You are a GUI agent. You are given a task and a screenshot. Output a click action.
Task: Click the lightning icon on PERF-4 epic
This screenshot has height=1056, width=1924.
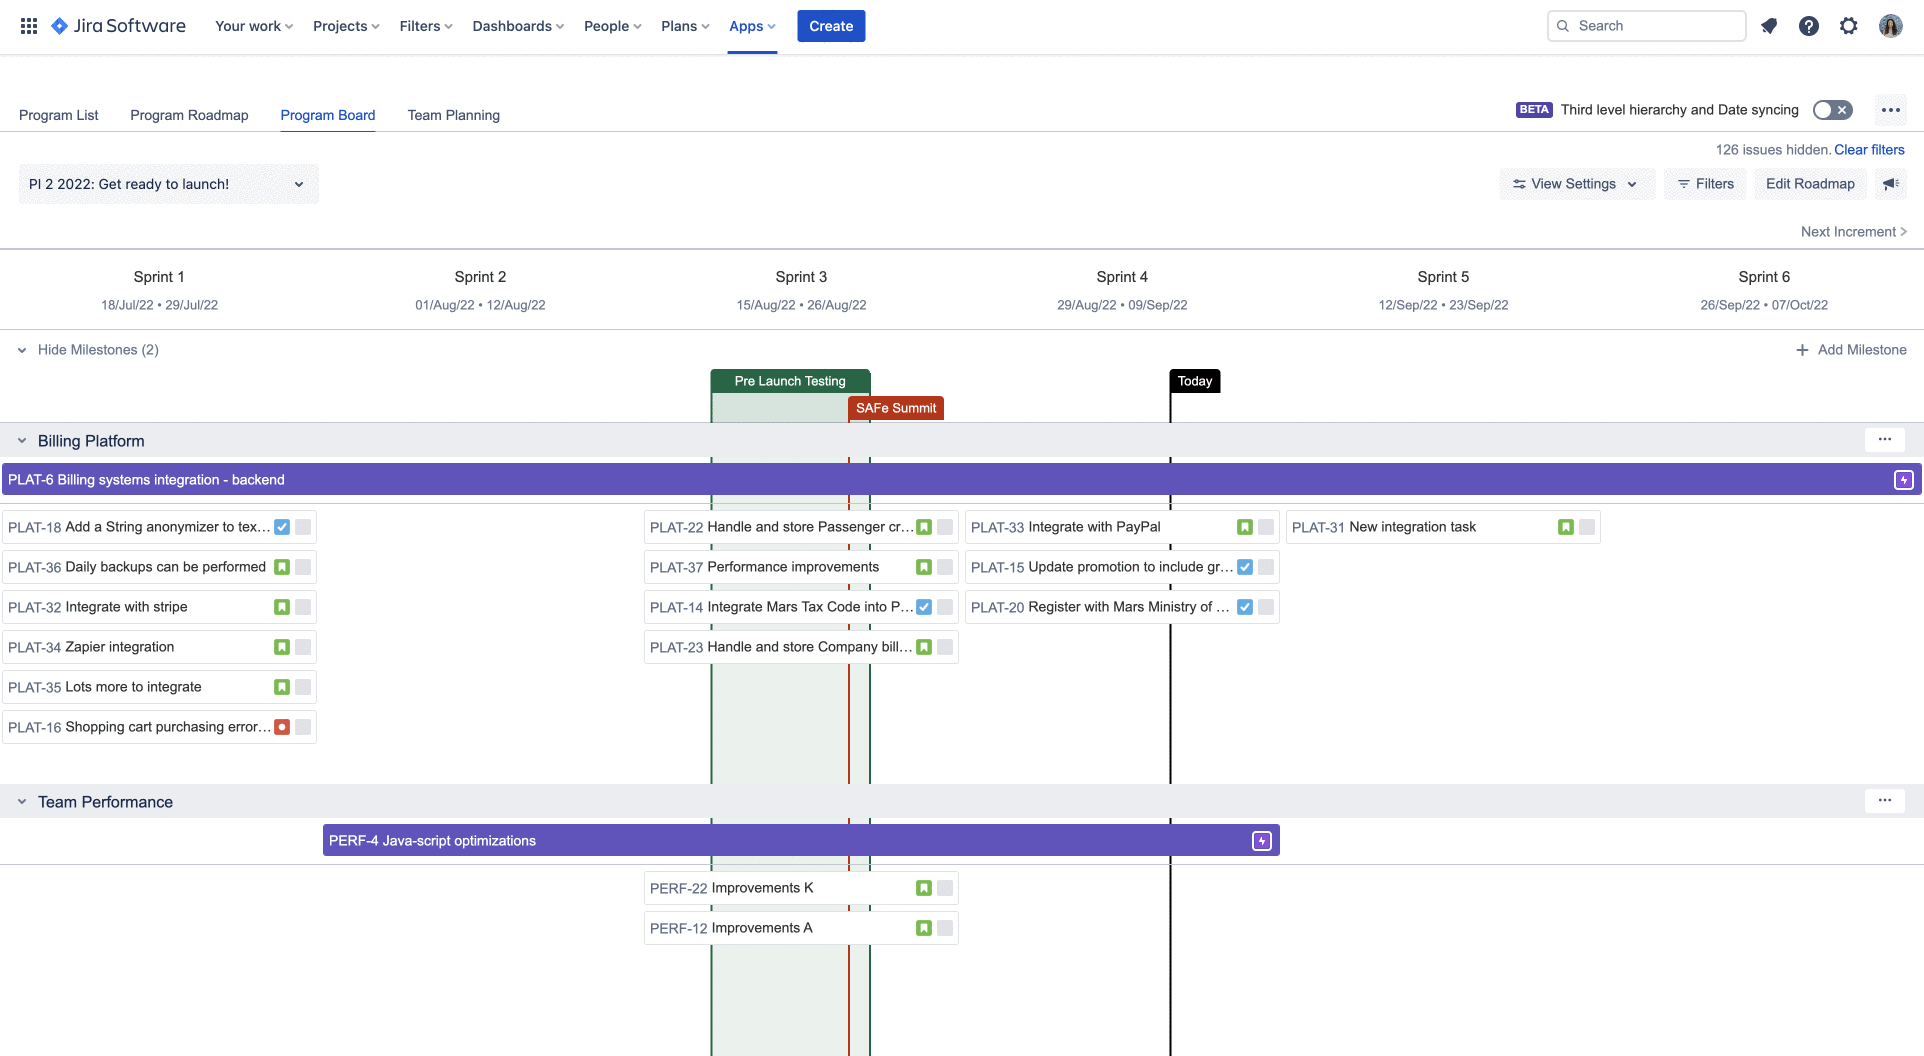tap(1262, 841)
